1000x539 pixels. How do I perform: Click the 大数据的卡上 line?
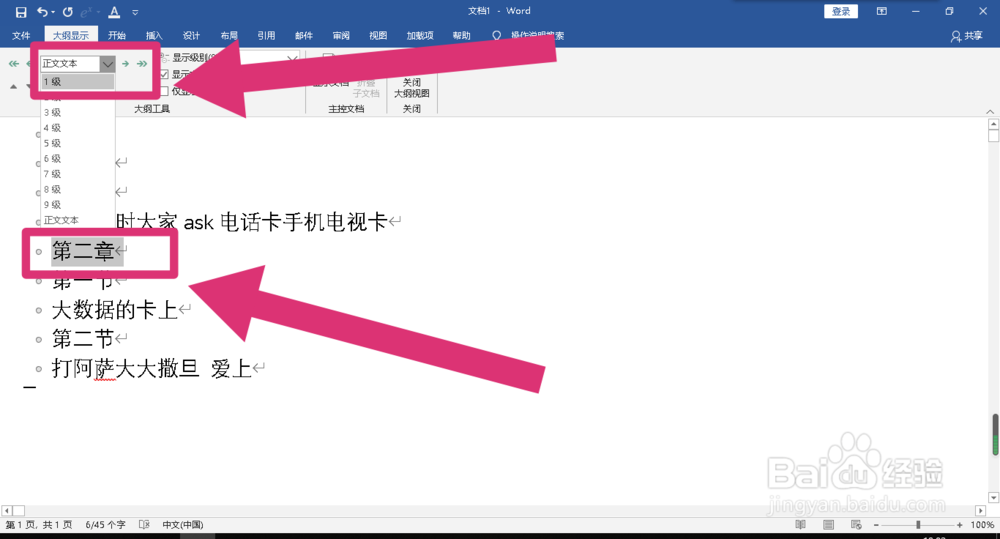click(115, 310)
